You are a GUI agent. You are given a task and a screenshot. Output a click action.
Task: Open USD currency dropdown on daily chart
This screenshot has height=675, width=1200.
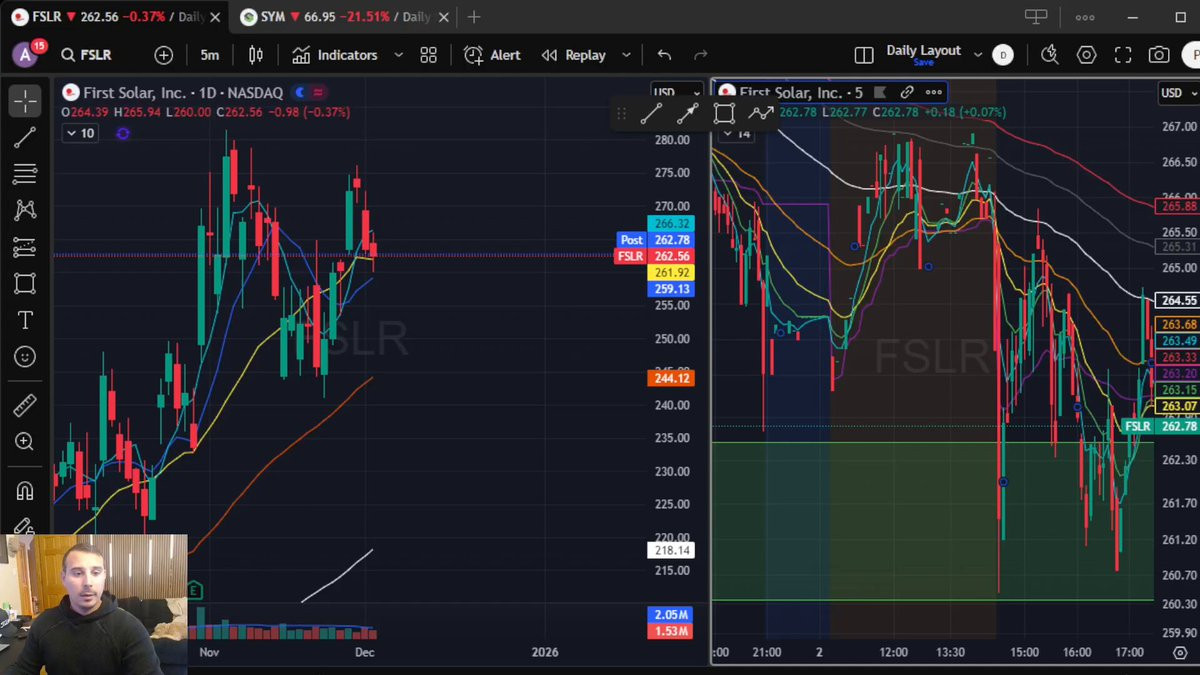tap(677, 93)
